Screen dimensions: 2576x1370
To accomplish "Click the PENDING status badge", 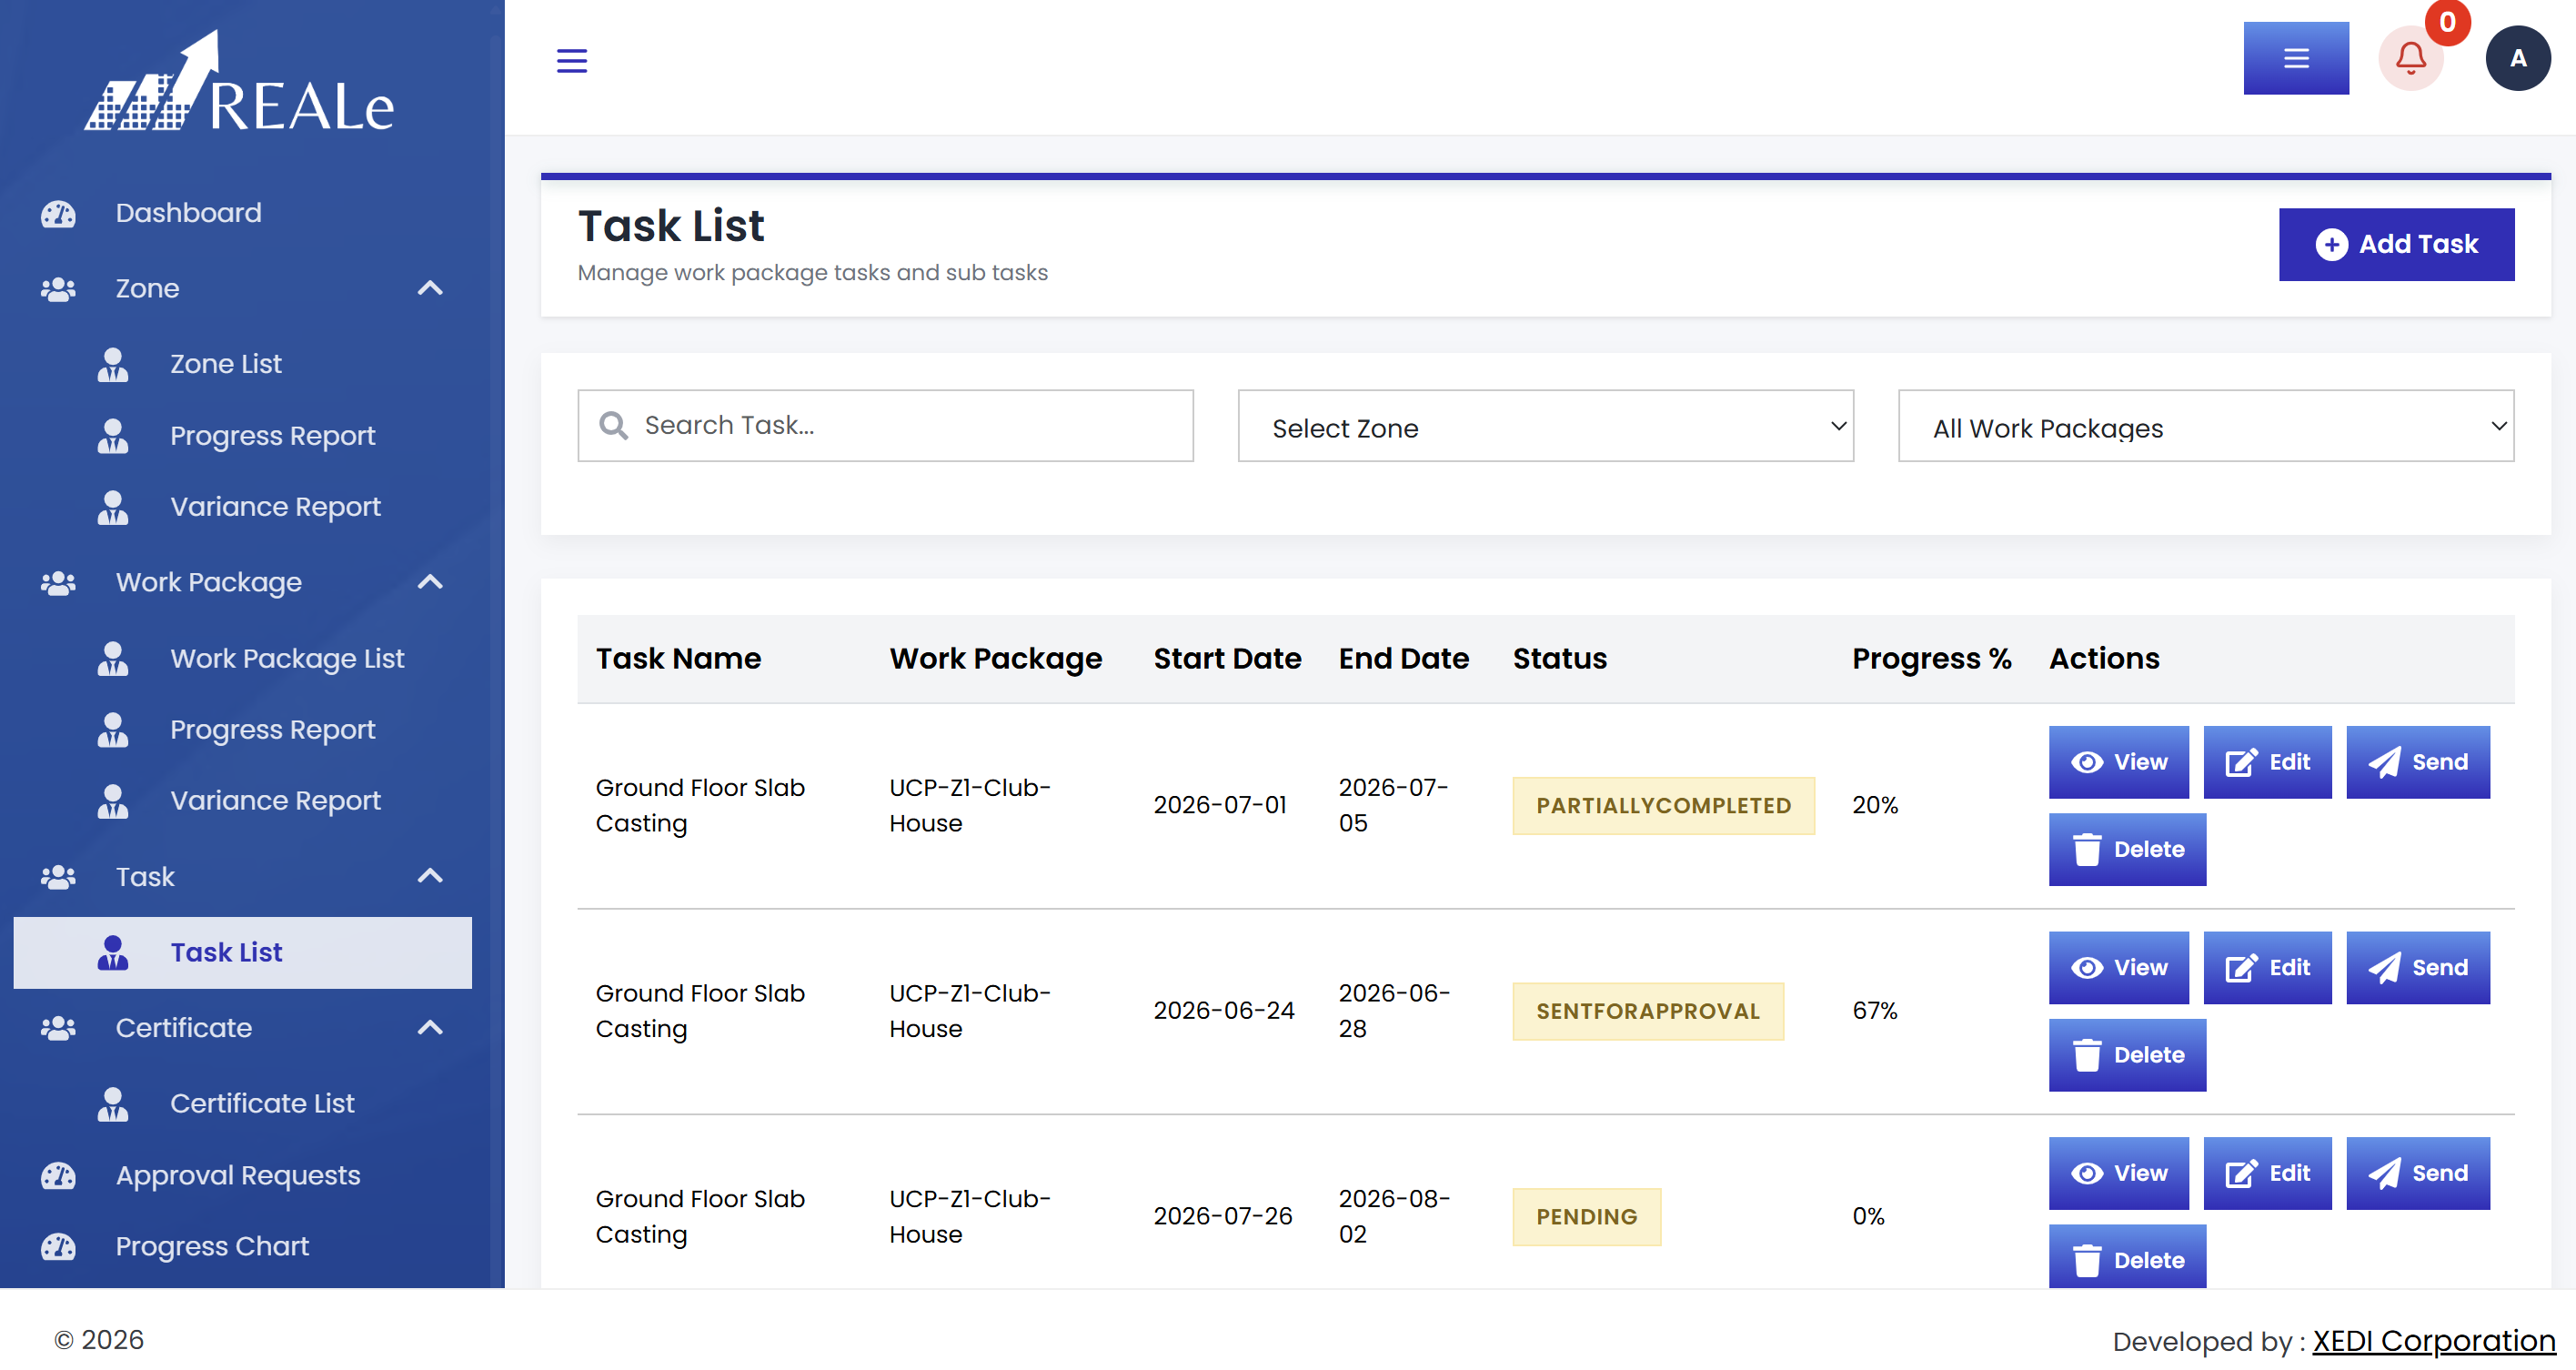I will click(x=1586, y=1218).
